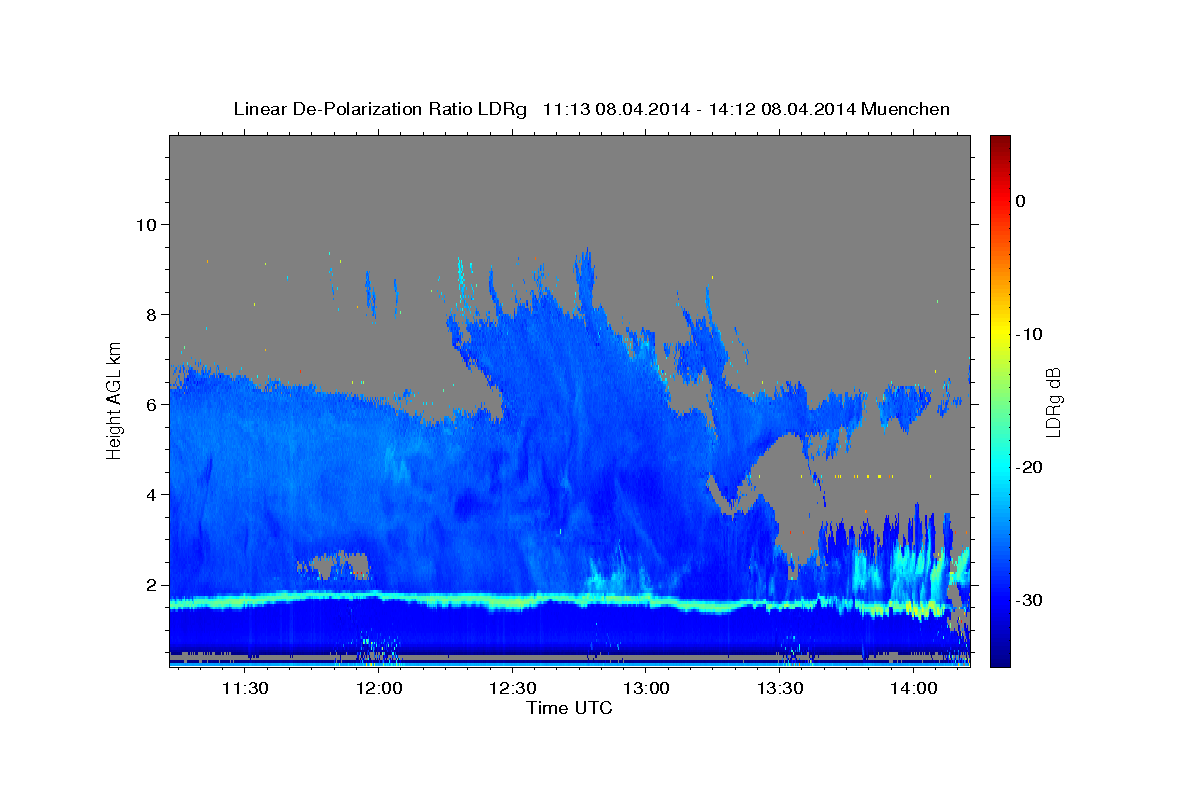Click the height tick label 2
The width and height of the screenshot is (1200, 800).
(150, 584)
